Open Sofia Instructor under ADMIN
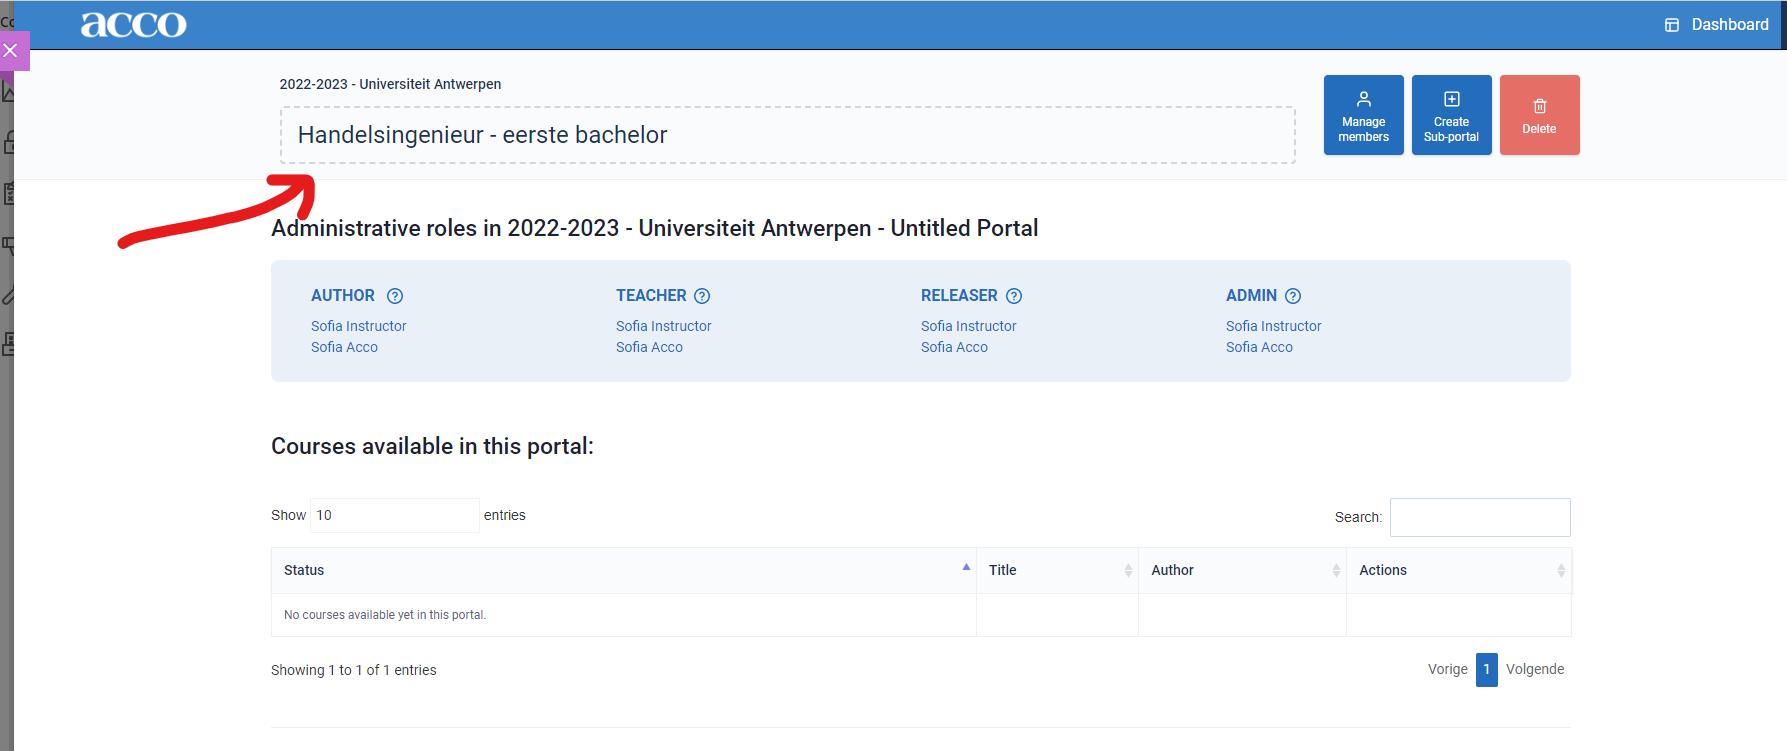Viewport: 1787px width, 751px height. click(1273, 326)
